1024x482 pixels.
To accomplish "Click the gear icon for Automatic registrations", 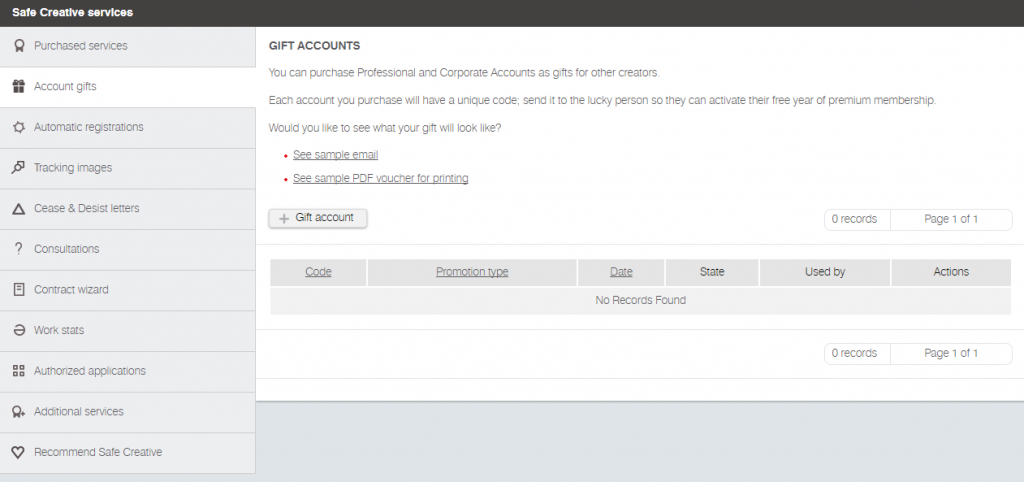I will tap(18, 127).
